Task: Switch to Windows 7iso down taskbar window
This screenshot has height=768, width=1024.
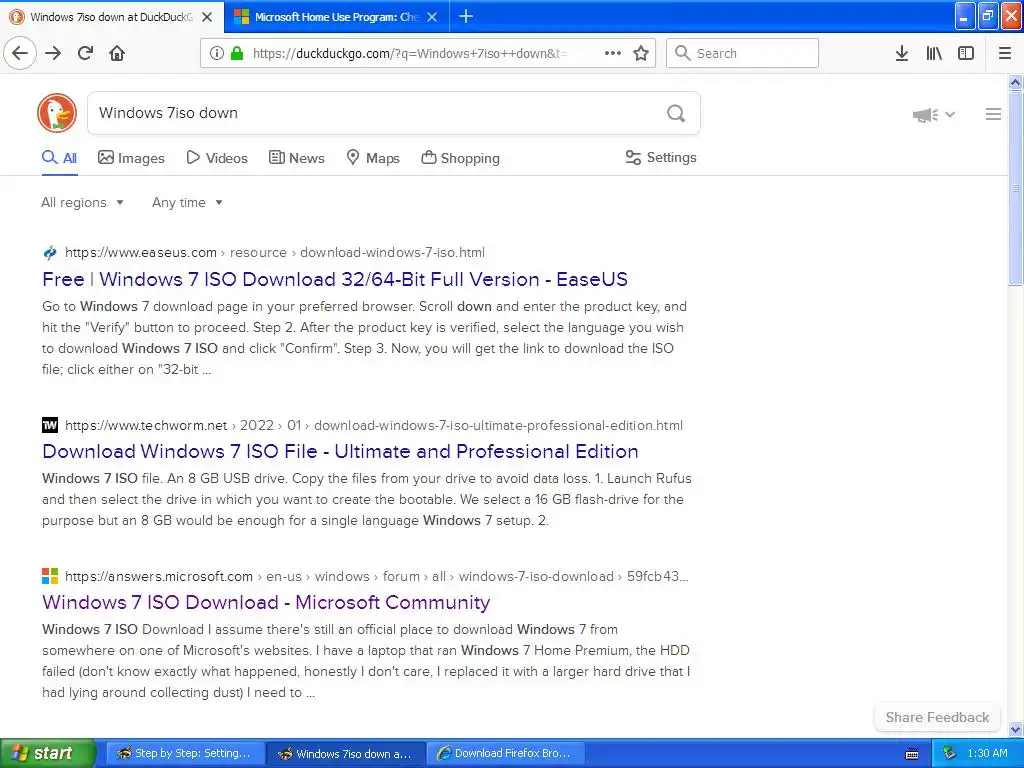Action: 346,753
